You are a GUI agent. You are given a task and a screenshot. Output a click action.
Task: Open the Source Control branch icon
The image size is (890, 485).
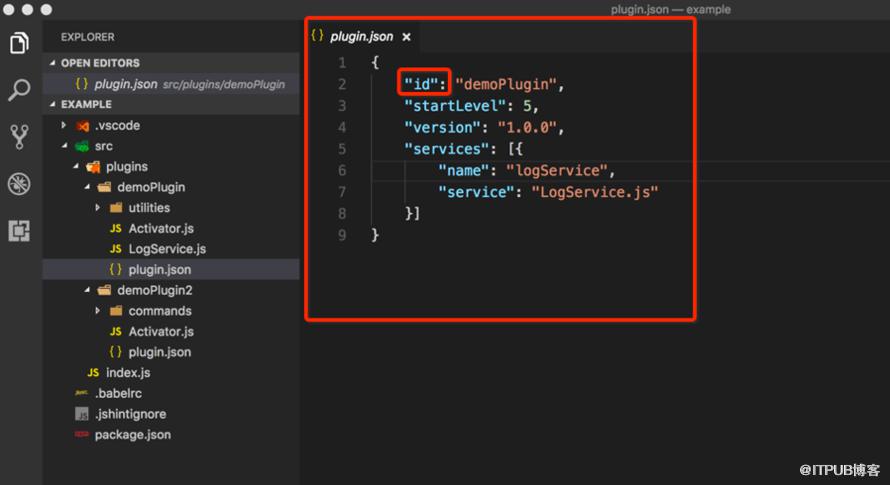(19, 137)
